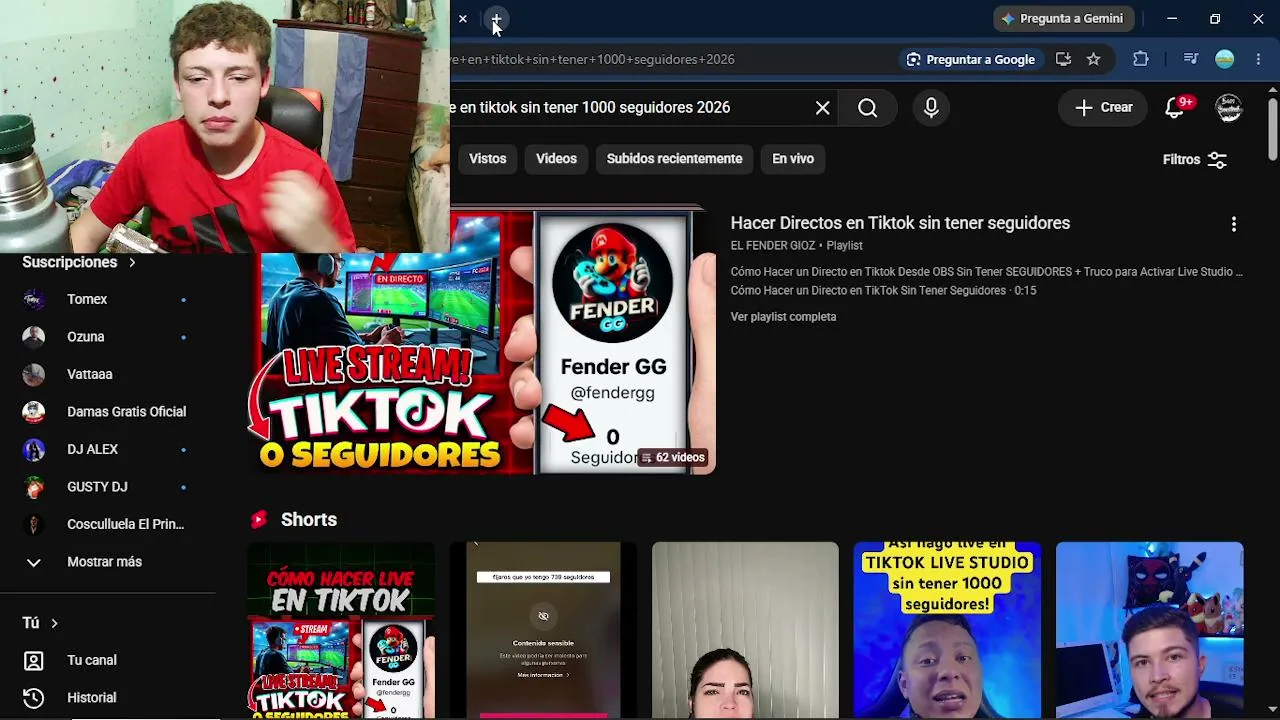Screen dimensions: 1280x720
Task: Open playlist Hacer Directos en Tiktok sin tener seguidores
Action: 900,223
